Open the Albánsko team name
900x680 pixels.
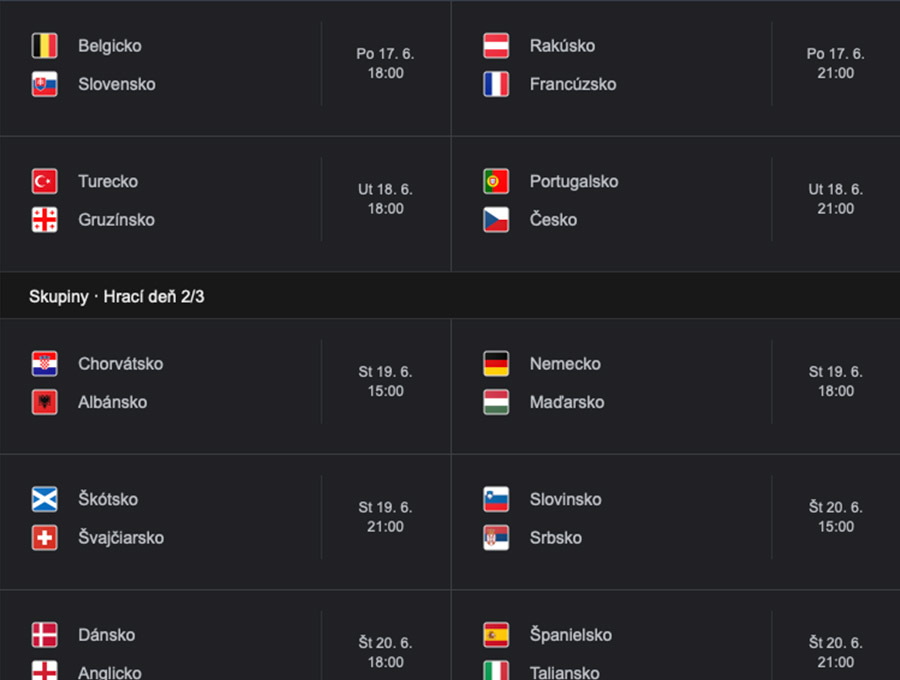pos(112,402)
